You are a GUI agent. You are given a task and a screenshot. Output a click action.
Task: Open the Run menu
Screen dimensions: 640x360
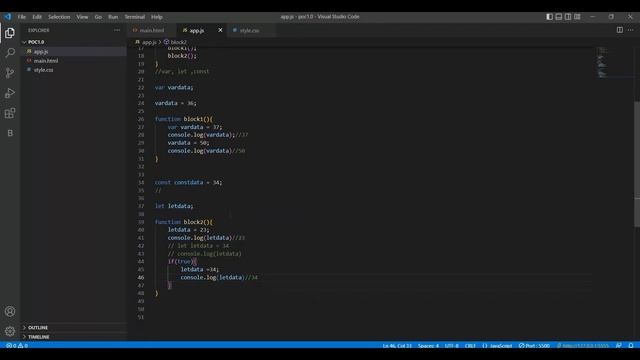(x=113, y=17)
